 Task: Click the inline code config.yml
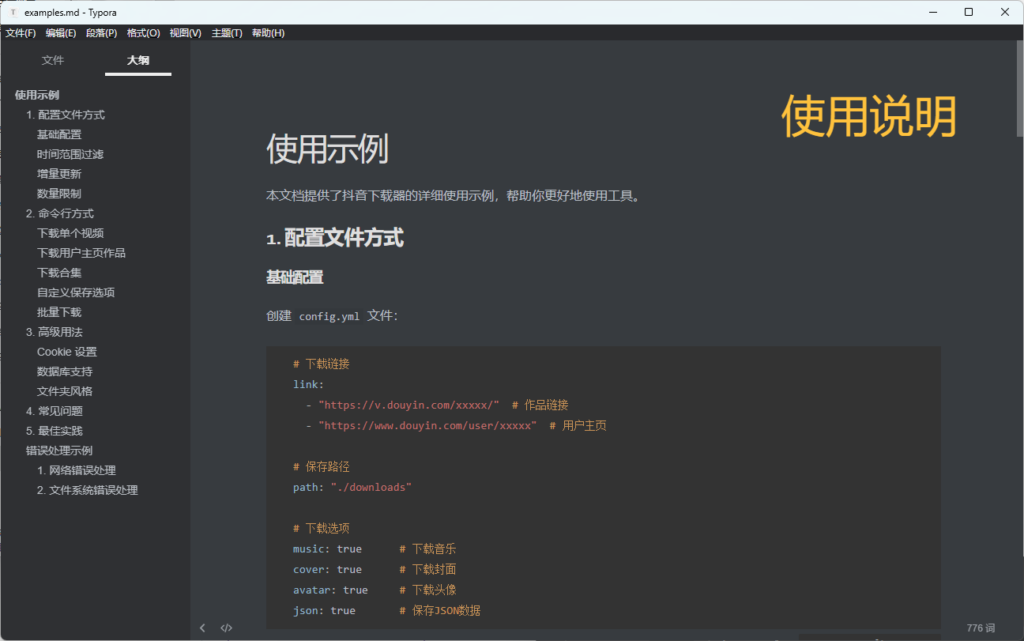click(329, 317)
